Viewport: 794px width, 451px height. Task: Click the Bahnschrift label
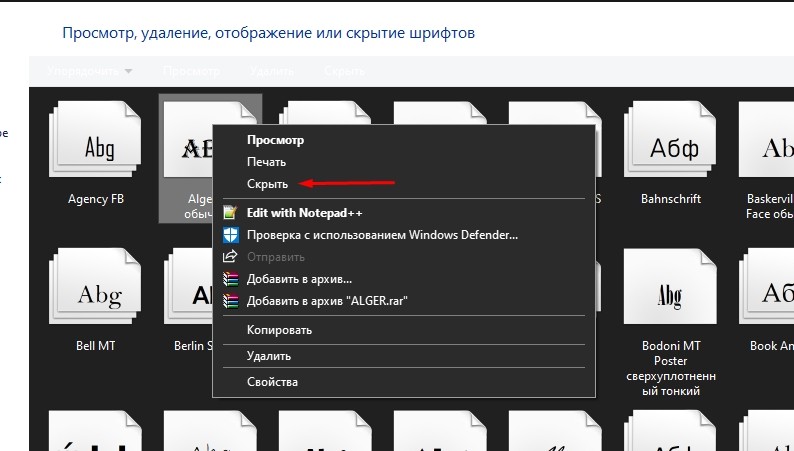pos(671,199)
